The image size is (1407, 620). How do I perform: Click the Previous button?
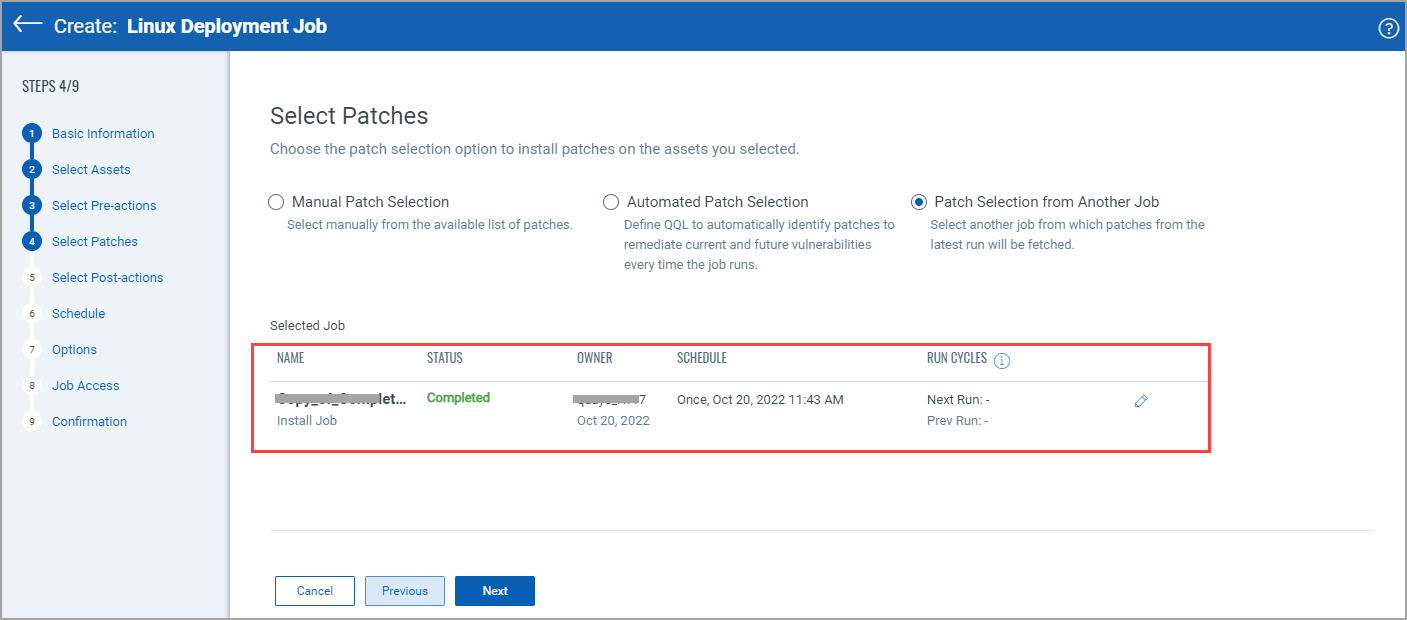405,591
